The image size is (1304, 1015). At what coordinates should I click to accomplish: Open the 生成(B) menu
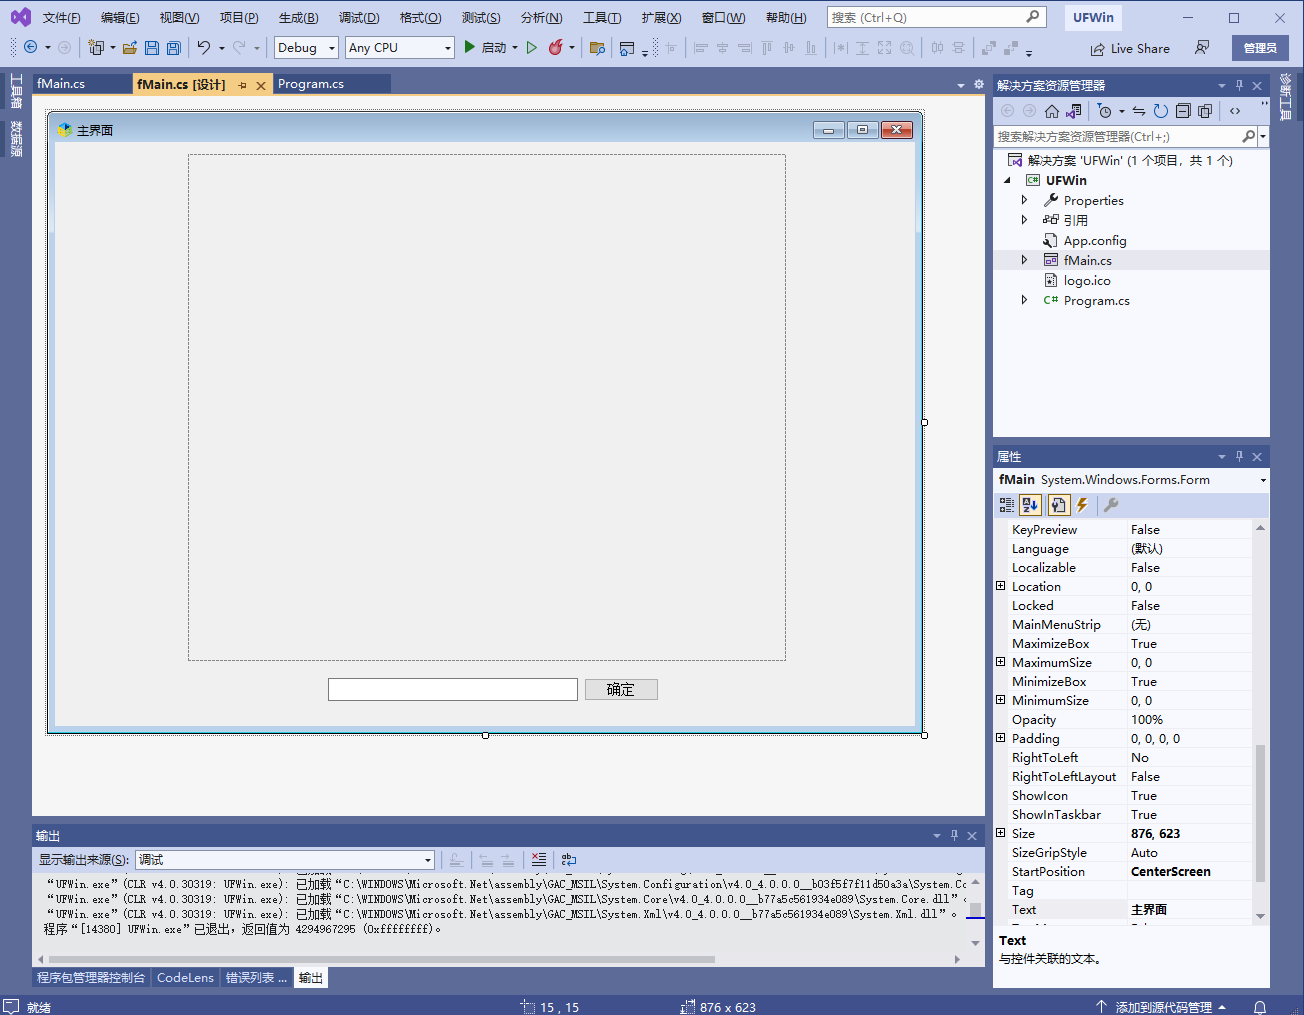(x=298, y=18)
